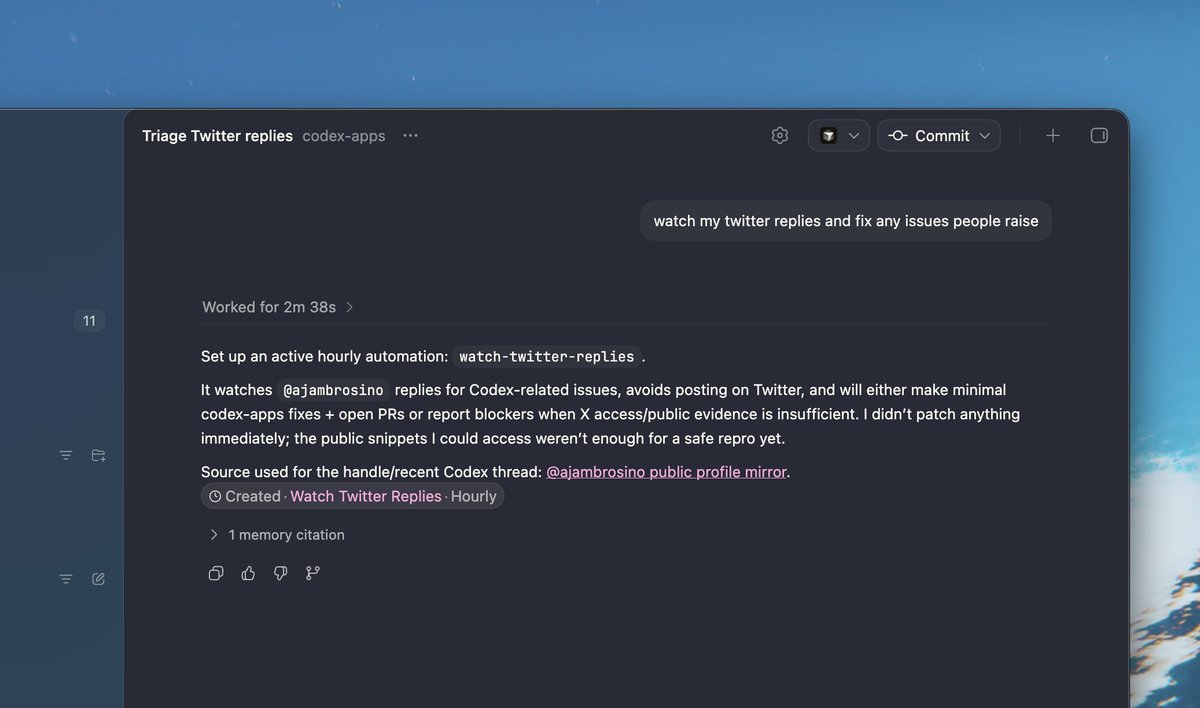Click the clock icon in Created chip

[215, 496]
